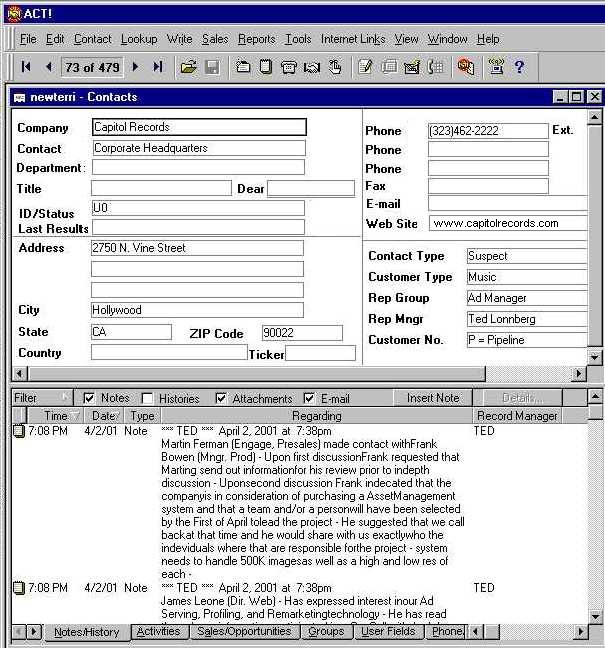Click the contact pane horizontal scrollbar right arrow
Viewport: 605px width, 648px height.
tap(579, 374)
